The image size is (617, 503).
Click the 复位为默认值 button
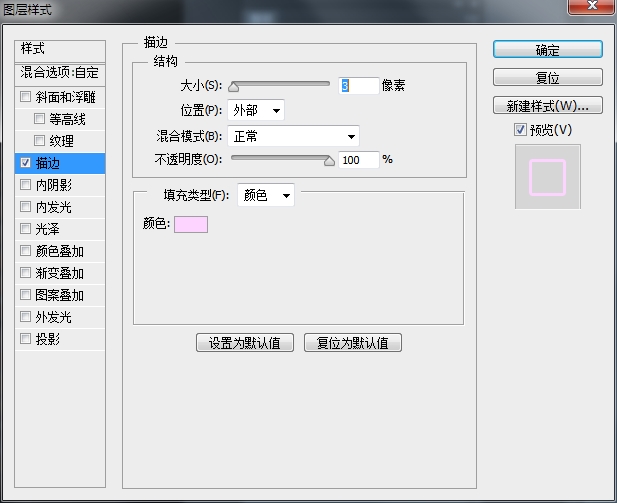coord(353,342)
